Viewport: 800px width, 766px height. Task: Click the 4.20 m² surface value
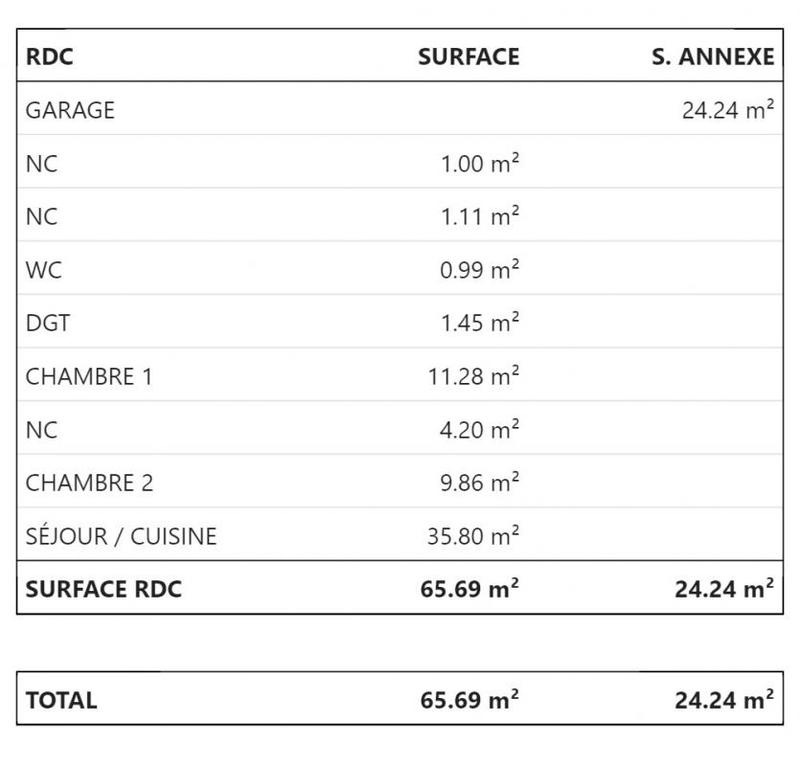[479, 429]
